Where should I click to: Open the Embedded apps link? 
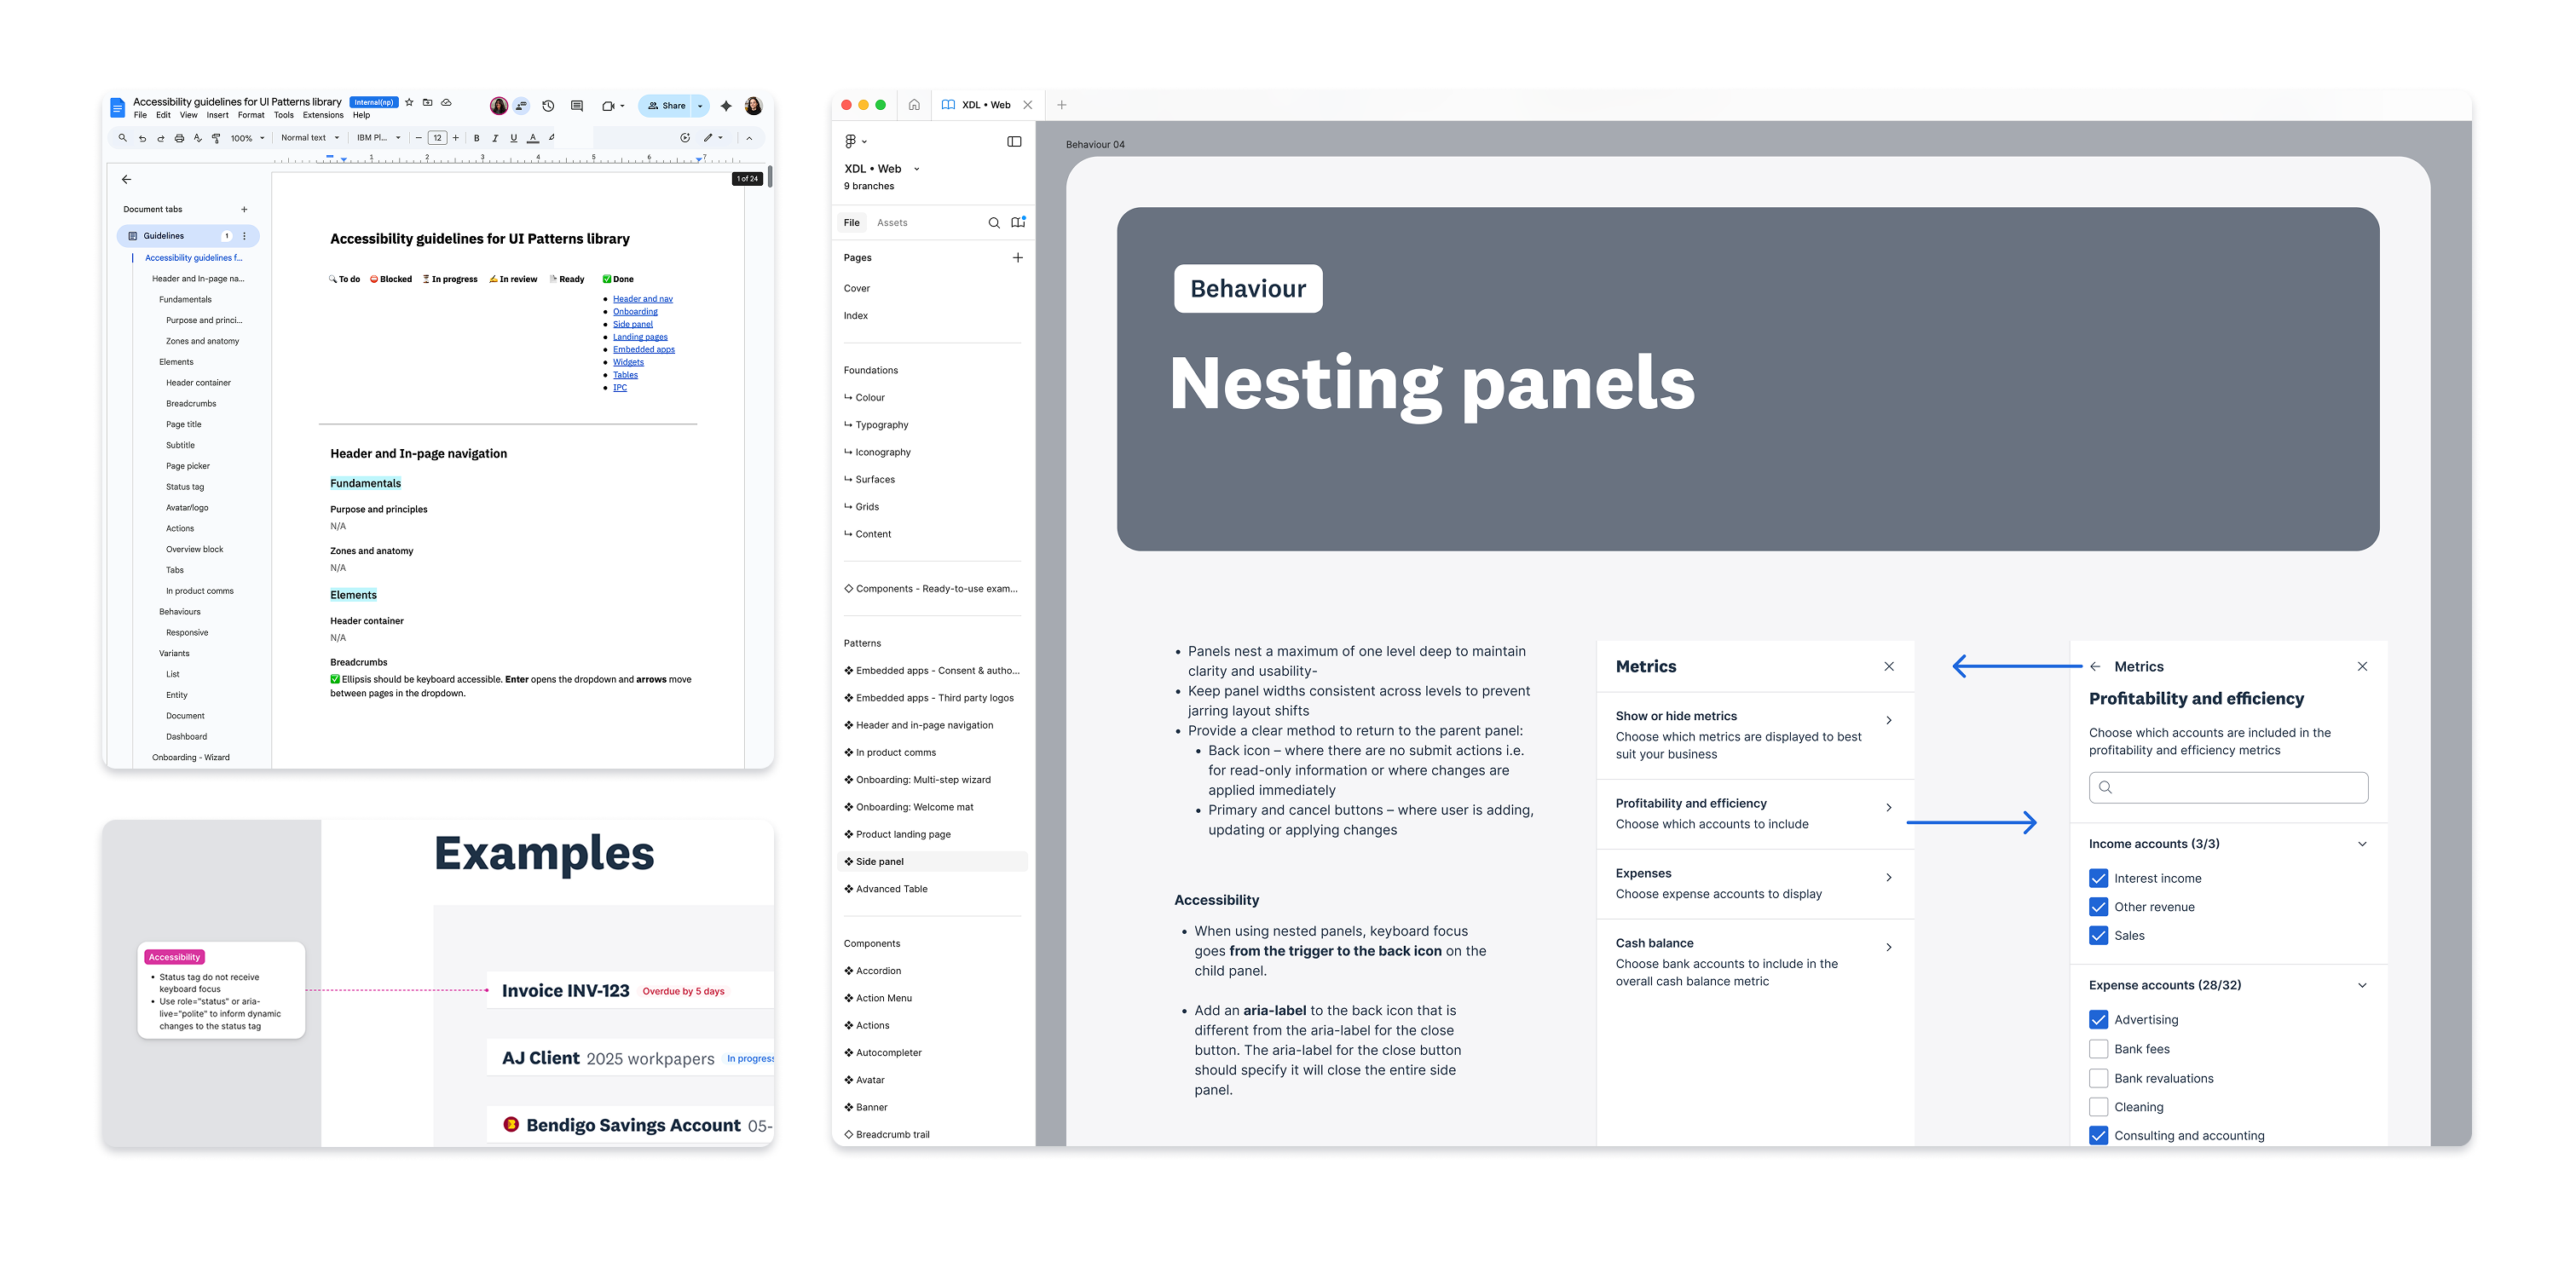click(644, 350)
